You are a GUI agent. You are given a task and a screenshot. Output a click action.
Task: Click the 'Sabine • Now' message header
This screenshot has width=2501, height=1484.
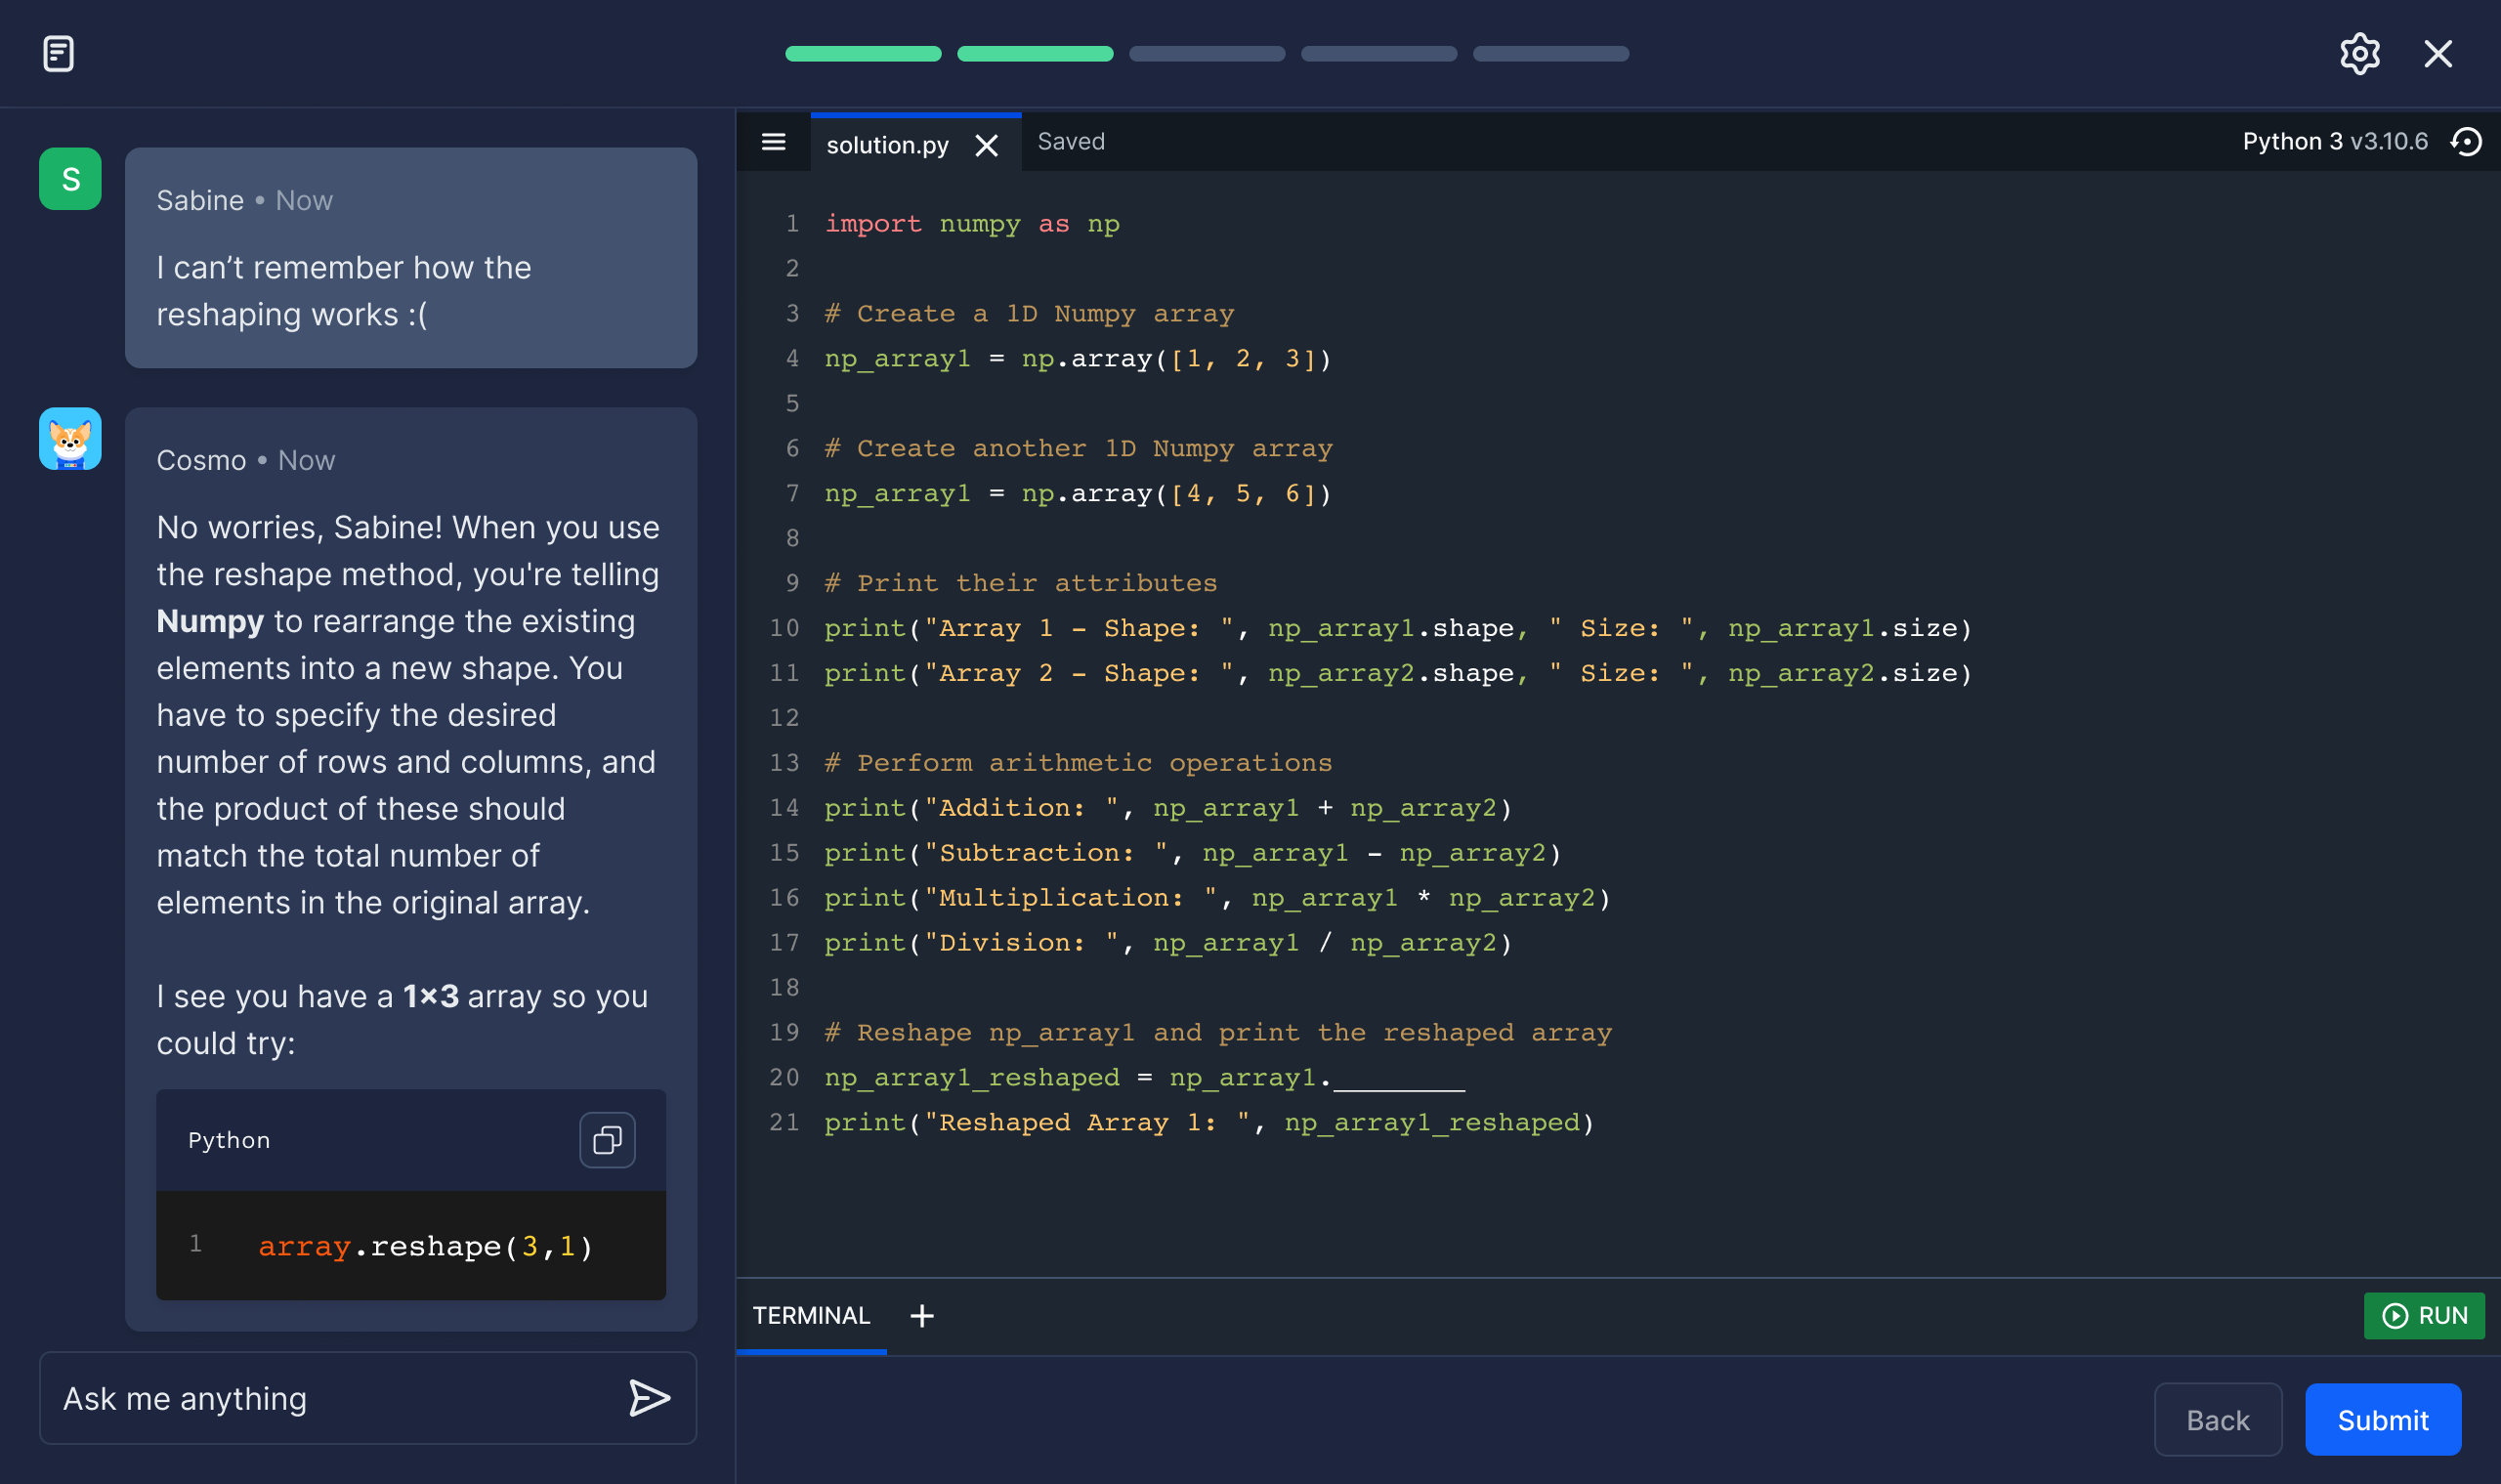click(245, 201)
